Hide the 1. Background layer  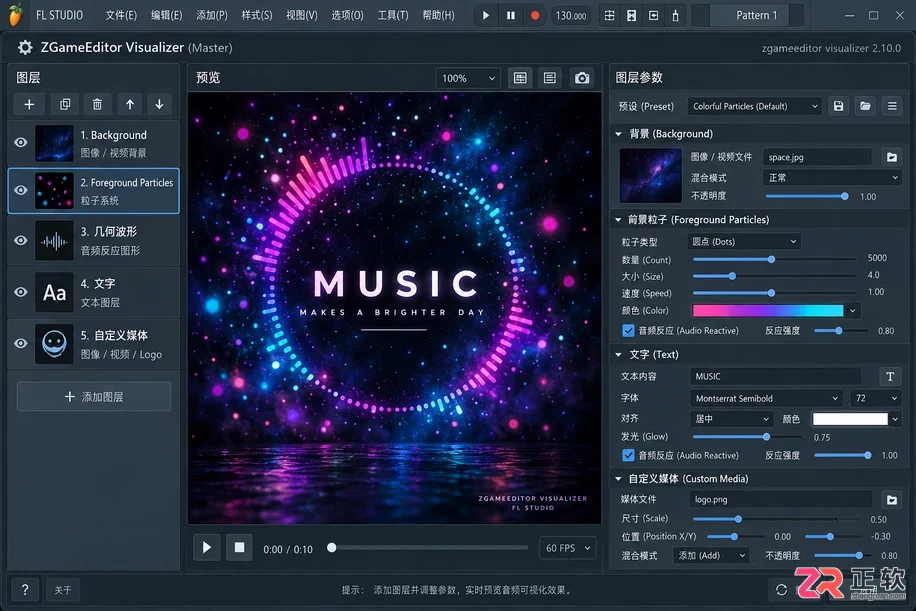click(20, 143)
